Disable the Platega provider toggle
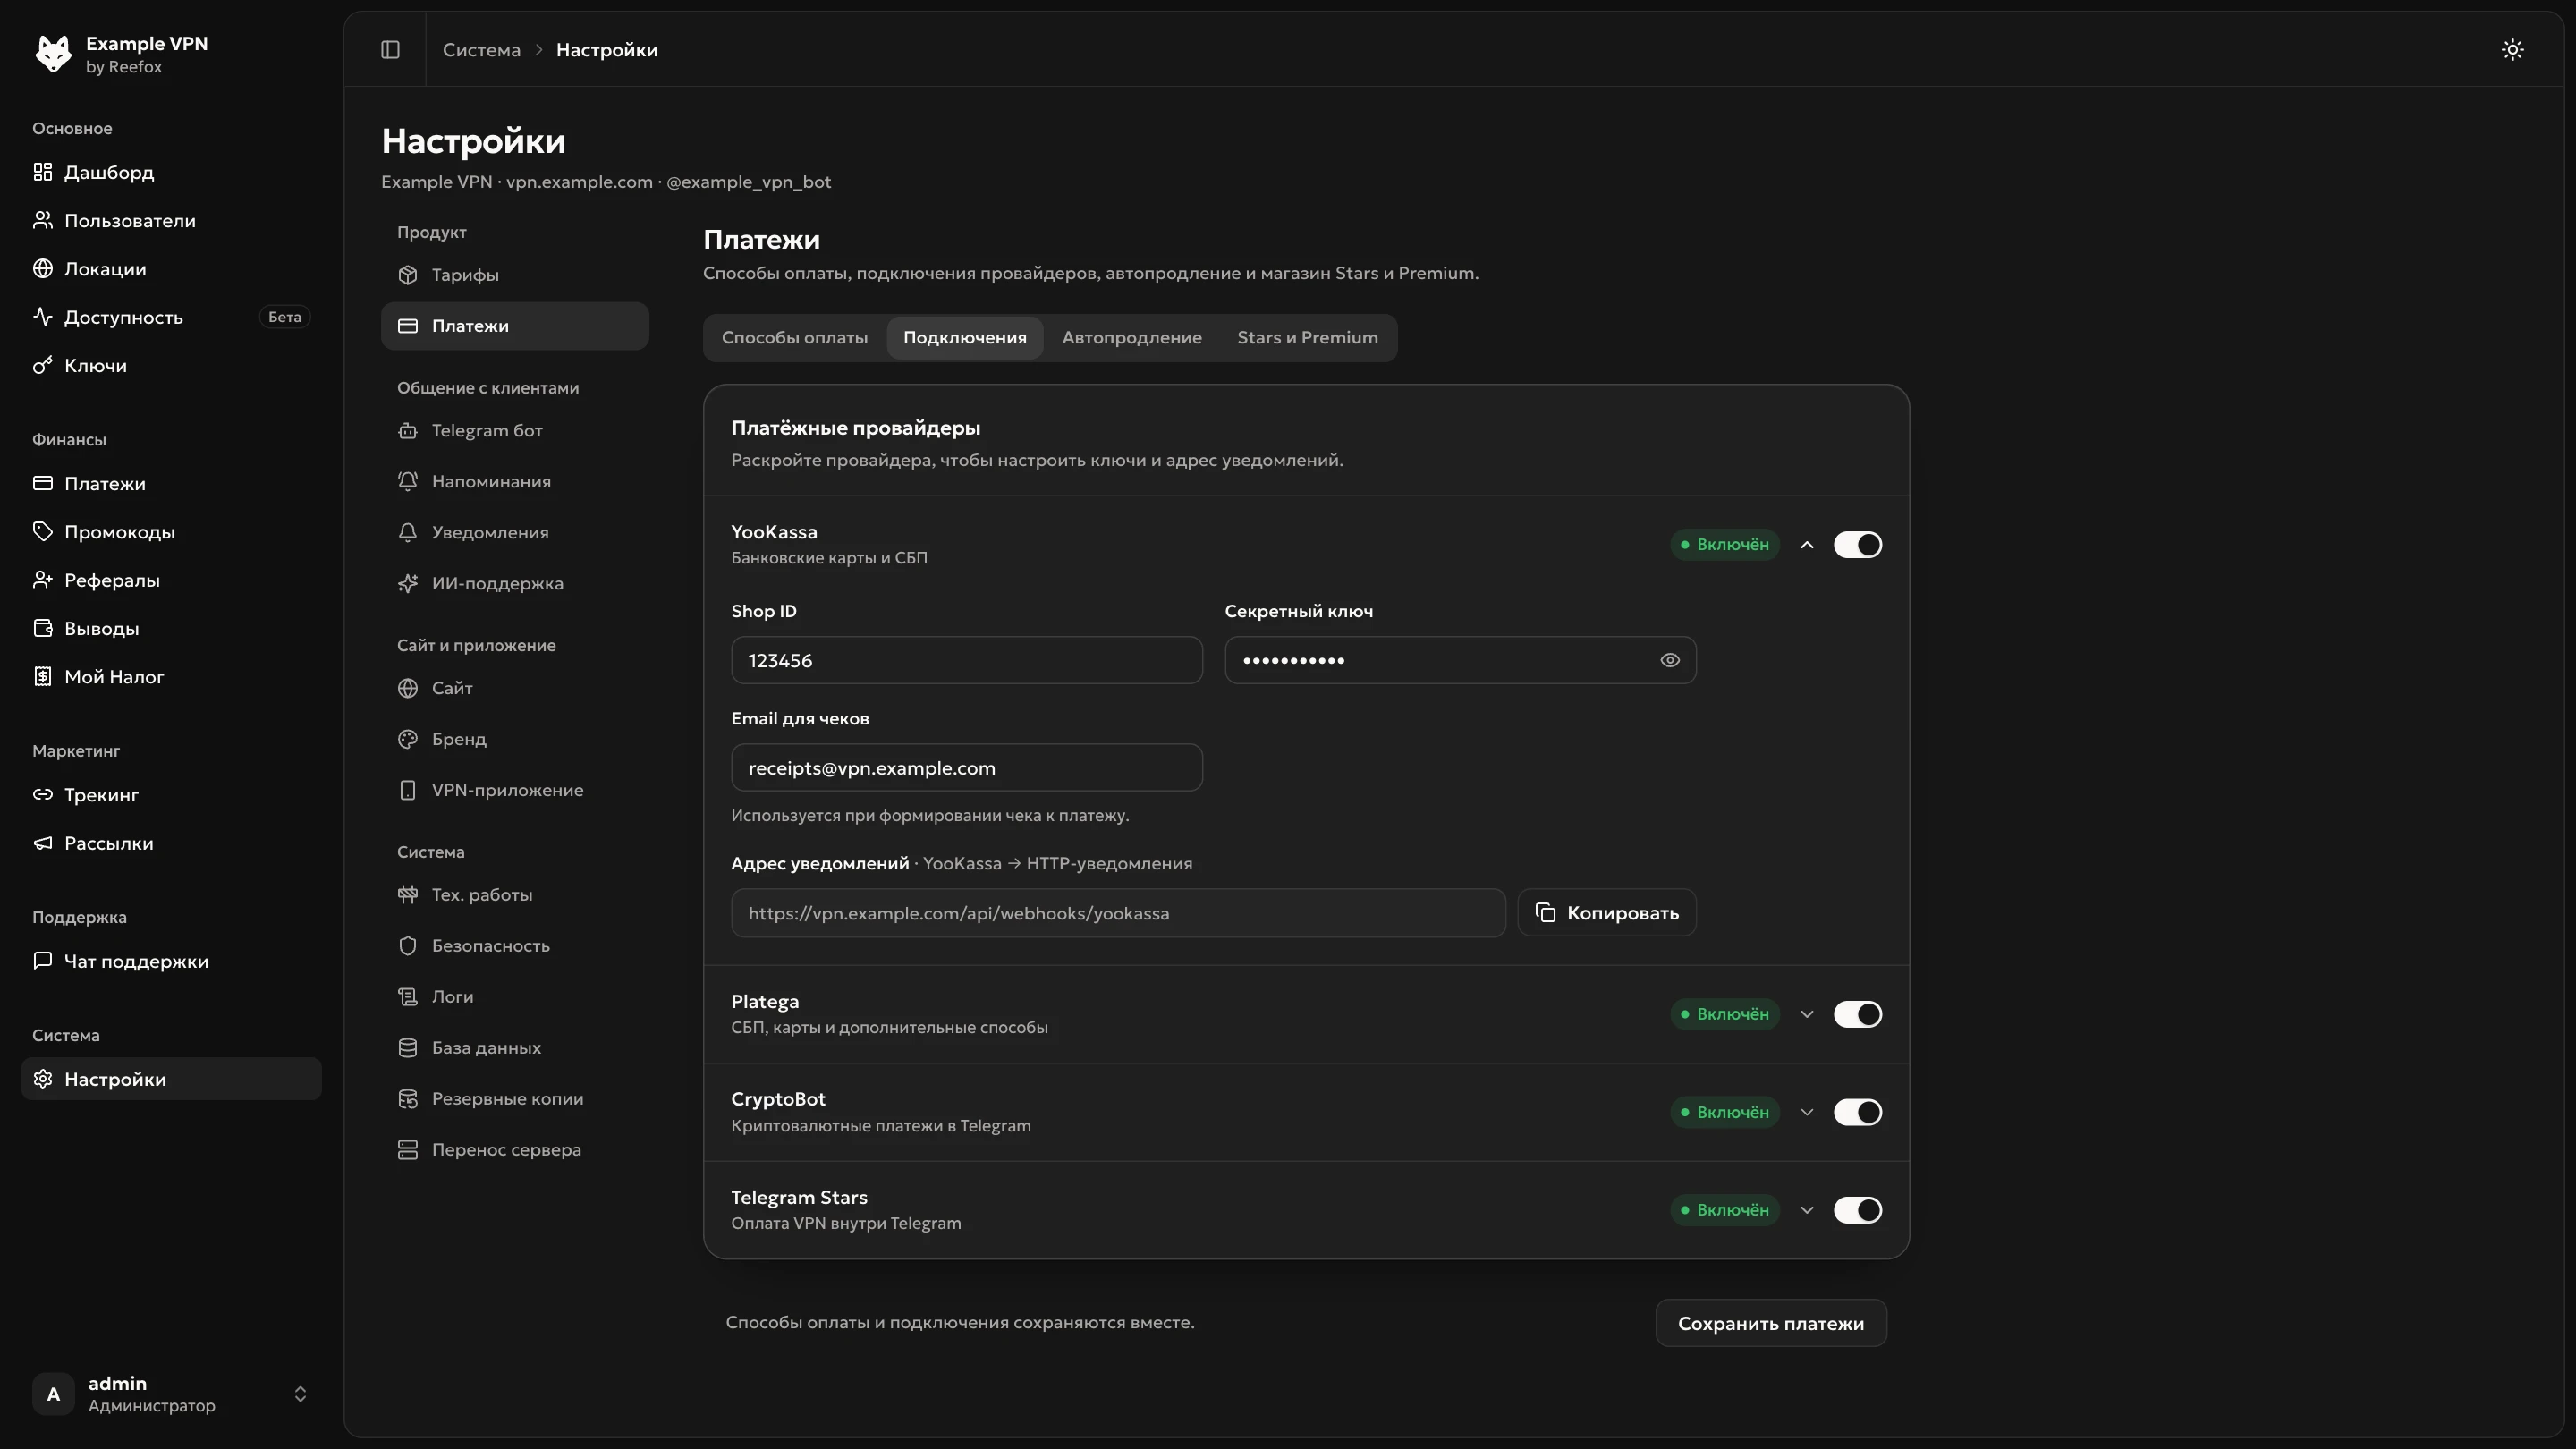Viewport: 2576px width, 1449px height. 1857,1014
